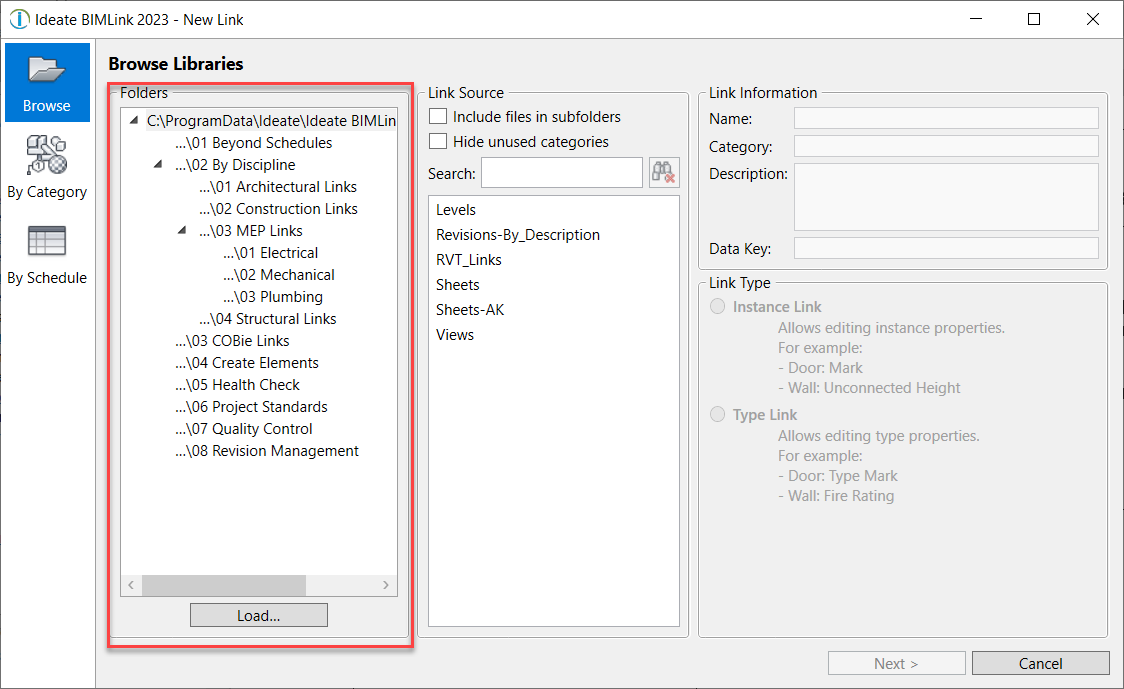Select the 07 Quality Control folder
Image resolution: width=1124 pixels, height=689 pixels.
244,429
